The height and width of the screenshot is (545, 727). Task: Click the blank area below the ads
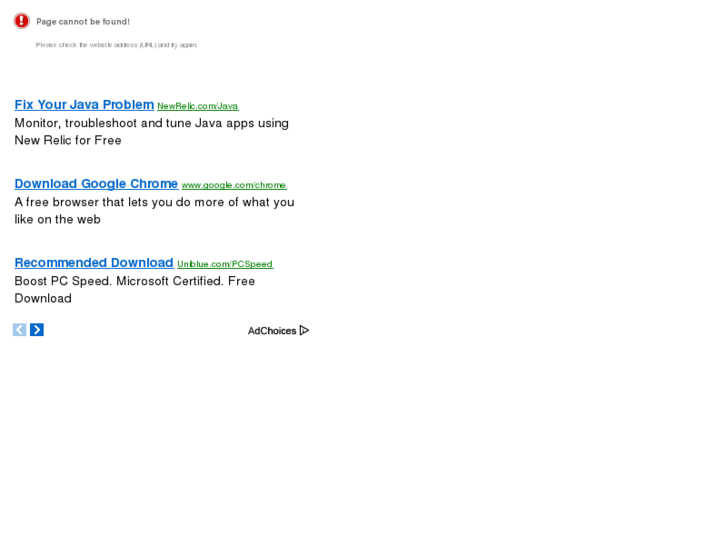pyautogui.click(x=360, y=440)
